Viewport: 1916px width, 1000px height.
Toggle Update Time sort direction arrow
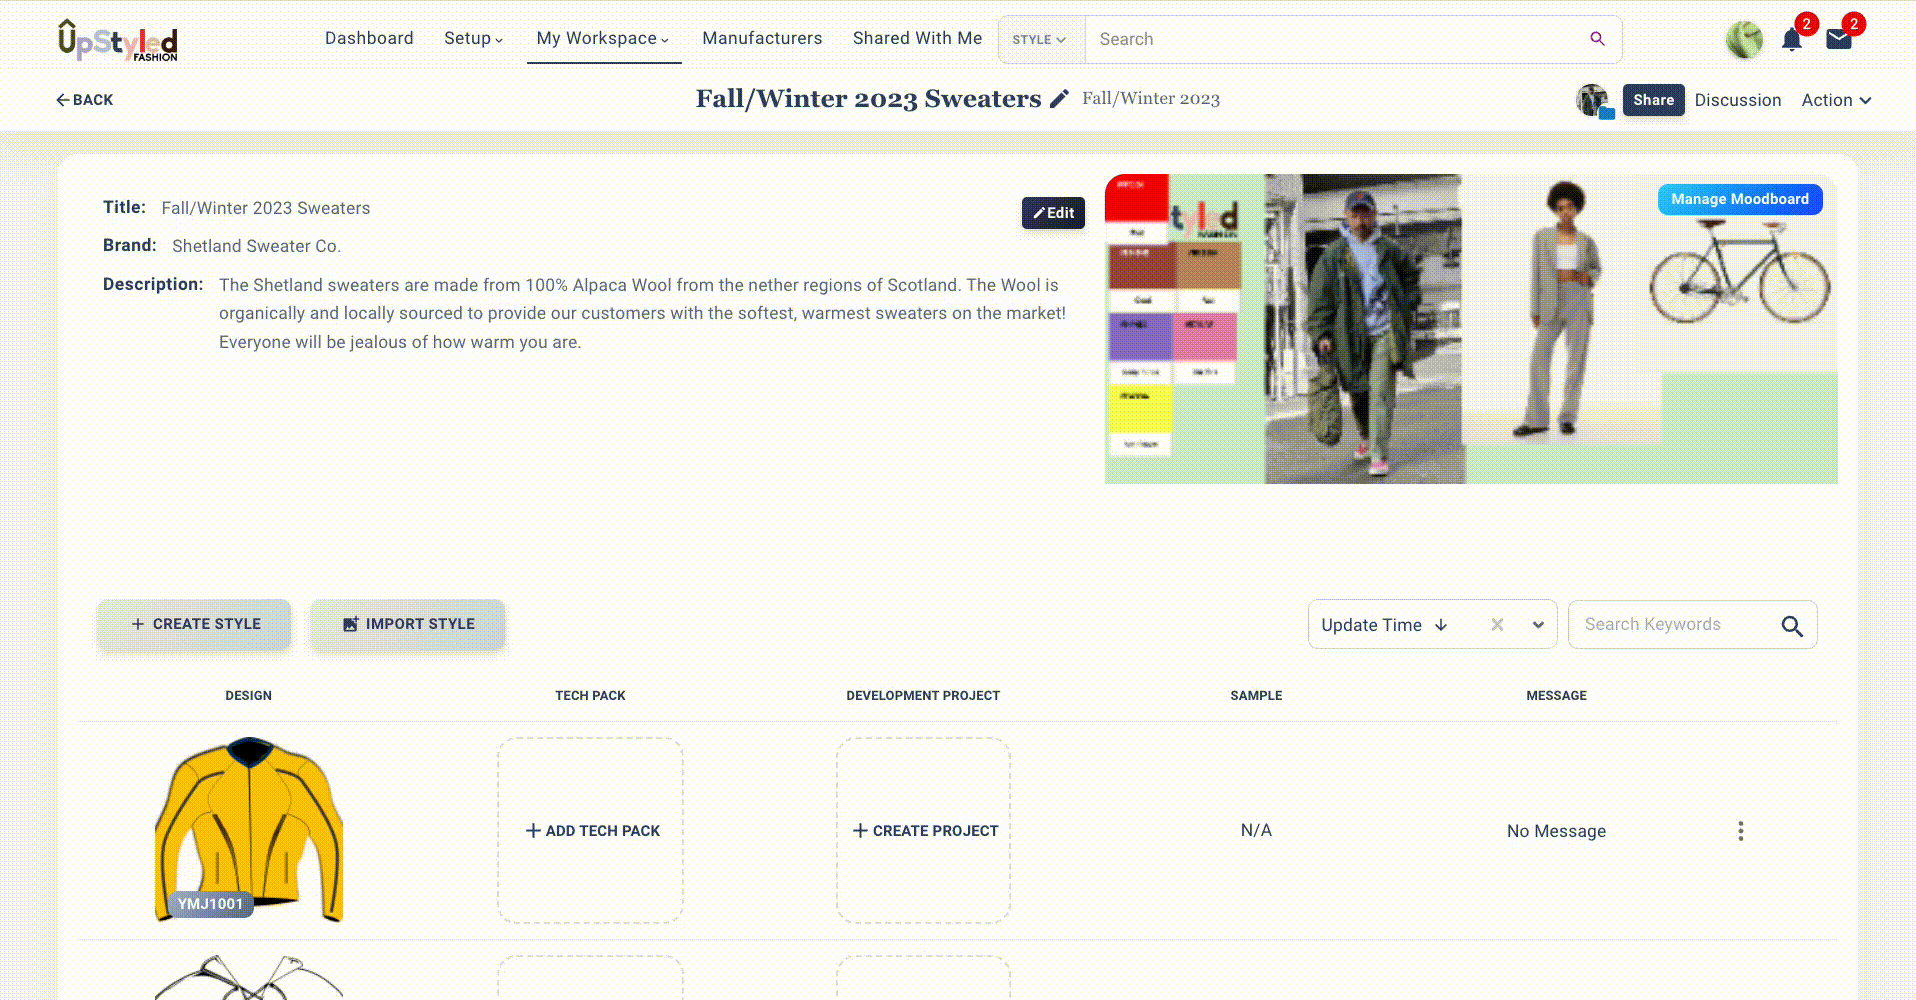(x=1441, y=625)
